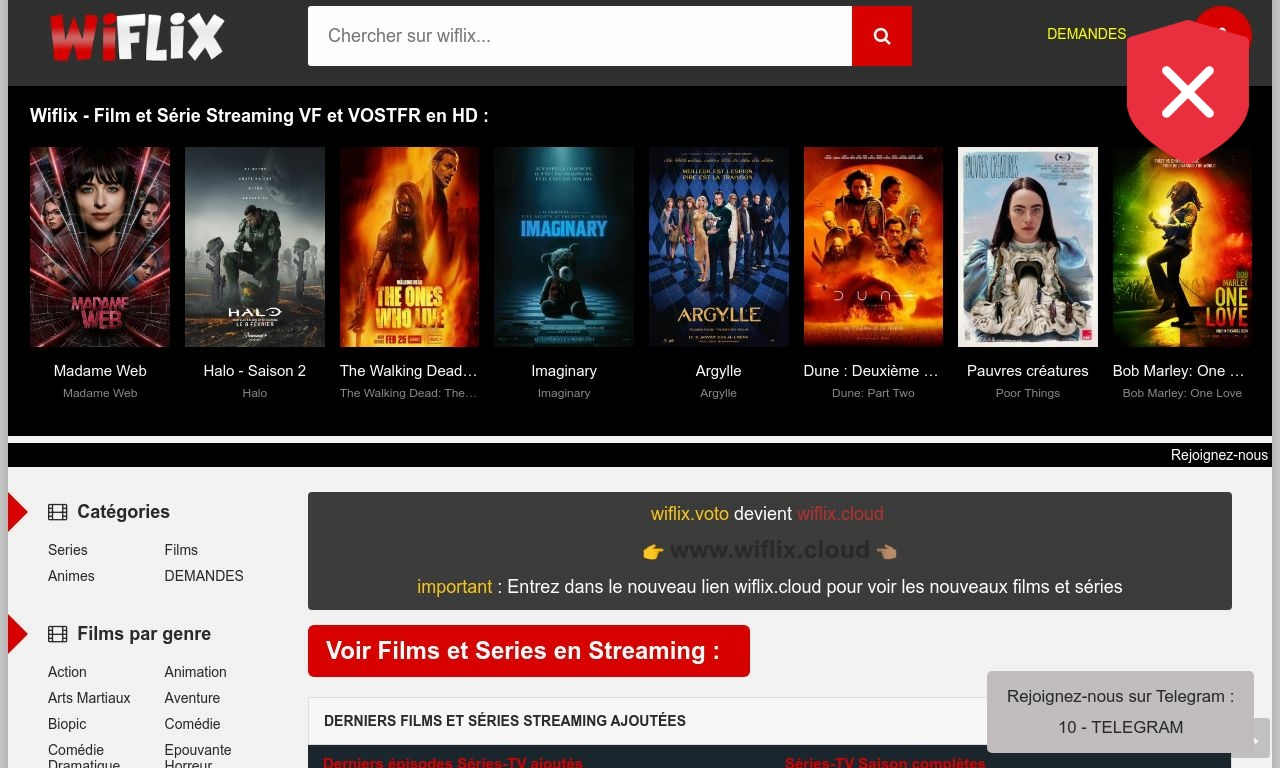Open the www.wiflix.cloud link
The width and height of the screenshot is (1280, 768).
click(x=771, y=549)
